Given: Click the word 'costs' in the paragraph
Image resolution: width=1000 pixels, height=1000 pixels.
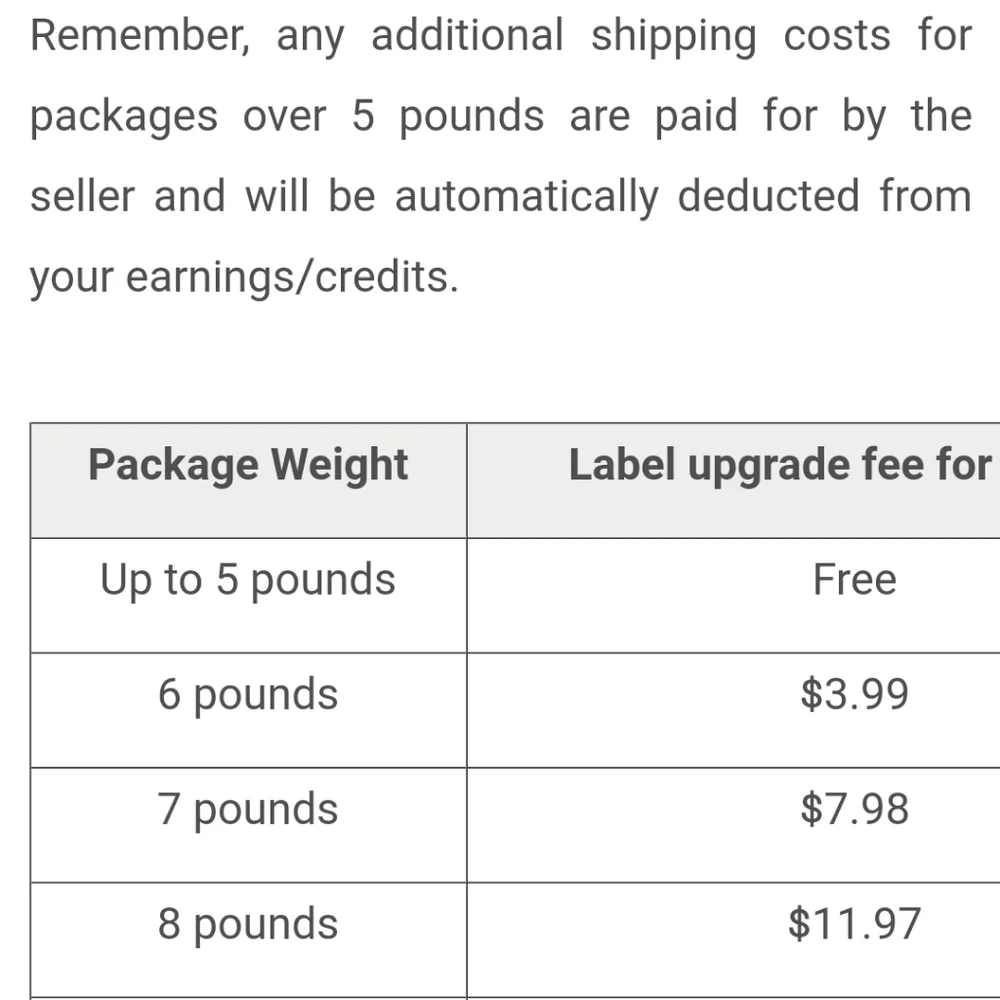Looking at the screenshot, I should click(x=837, y=36).
